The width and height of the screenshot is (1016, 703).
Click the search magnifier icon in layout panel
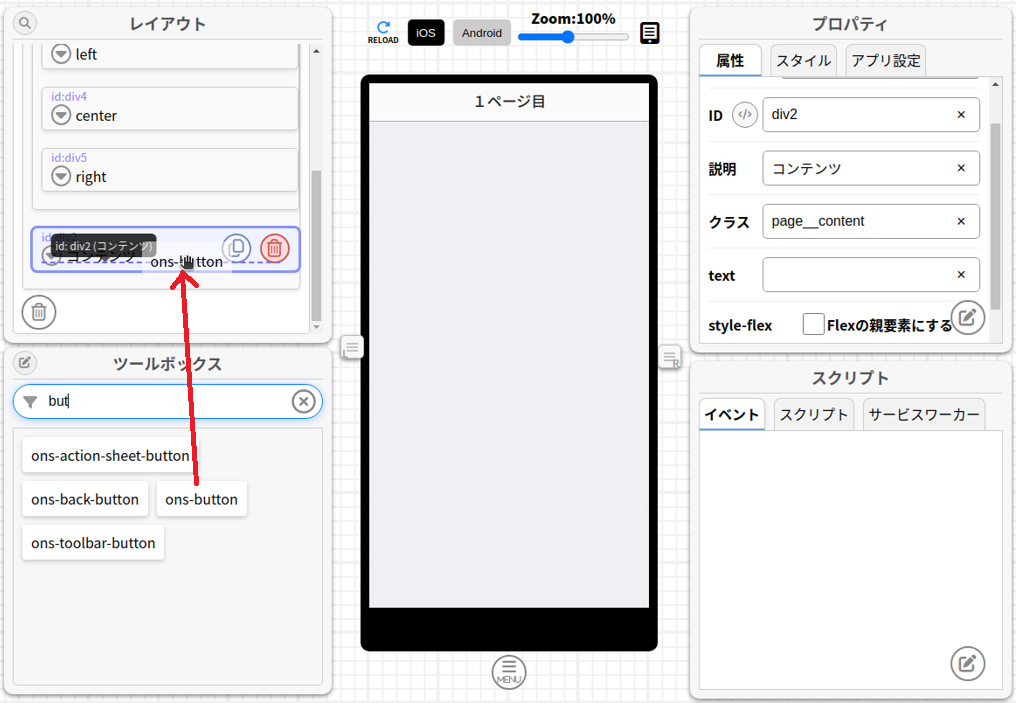point(25,23)
